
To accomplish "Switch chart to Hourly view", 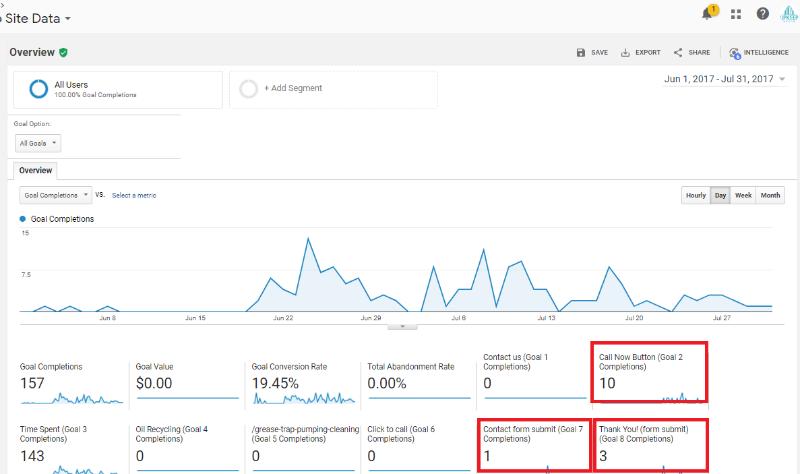I will (x=696, y=195).
